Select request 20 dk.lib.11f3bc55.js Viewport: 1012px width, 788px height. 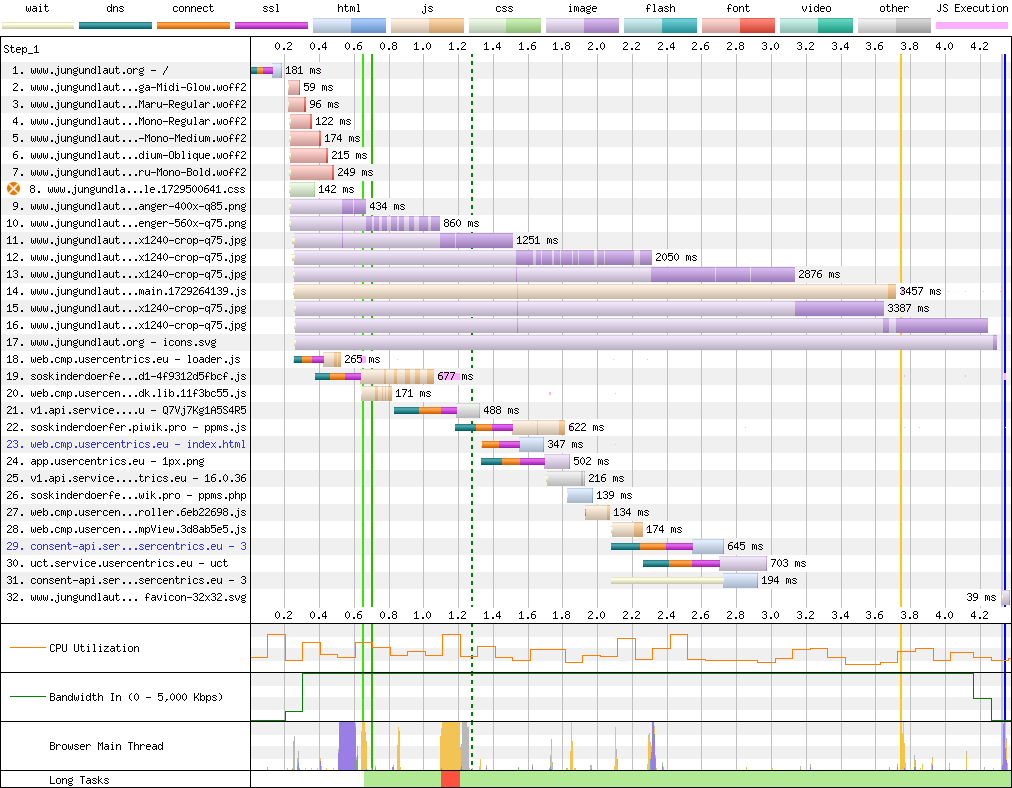pyautogui.click(x=126, y=393)
